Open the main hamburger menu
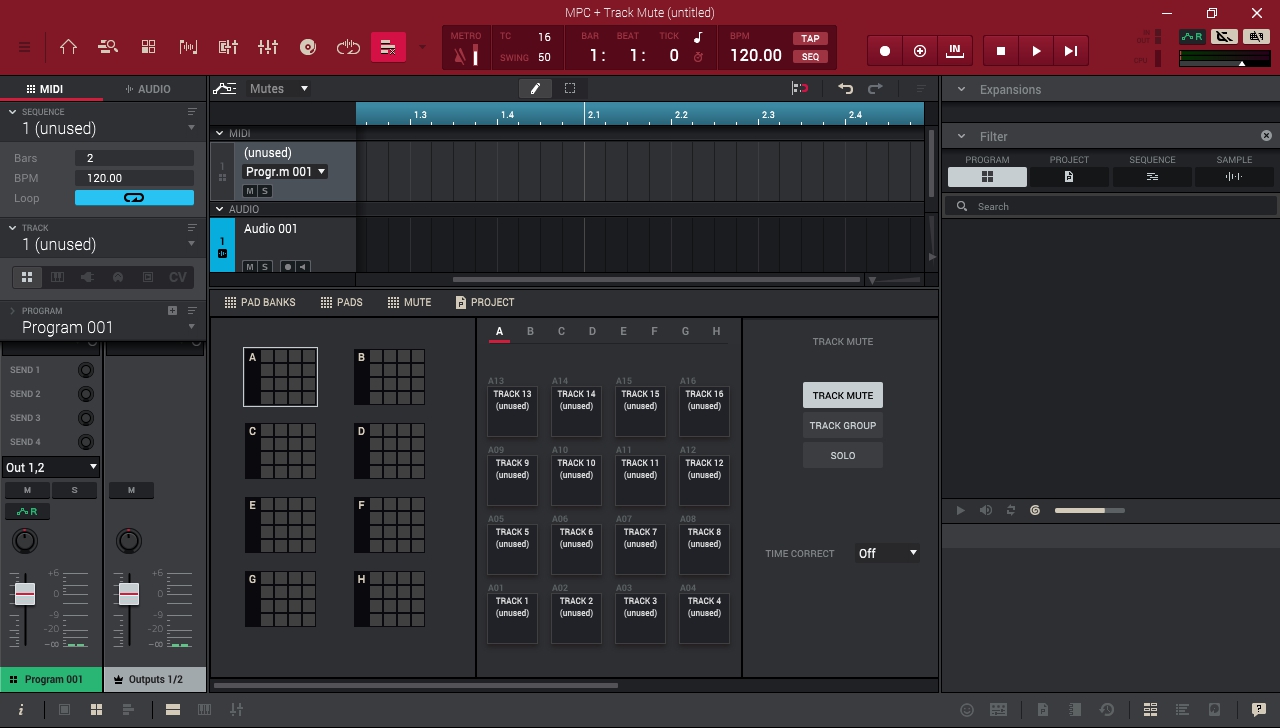Image resolution: width=1280 pixels, height=728 pixels. point(24,47)
